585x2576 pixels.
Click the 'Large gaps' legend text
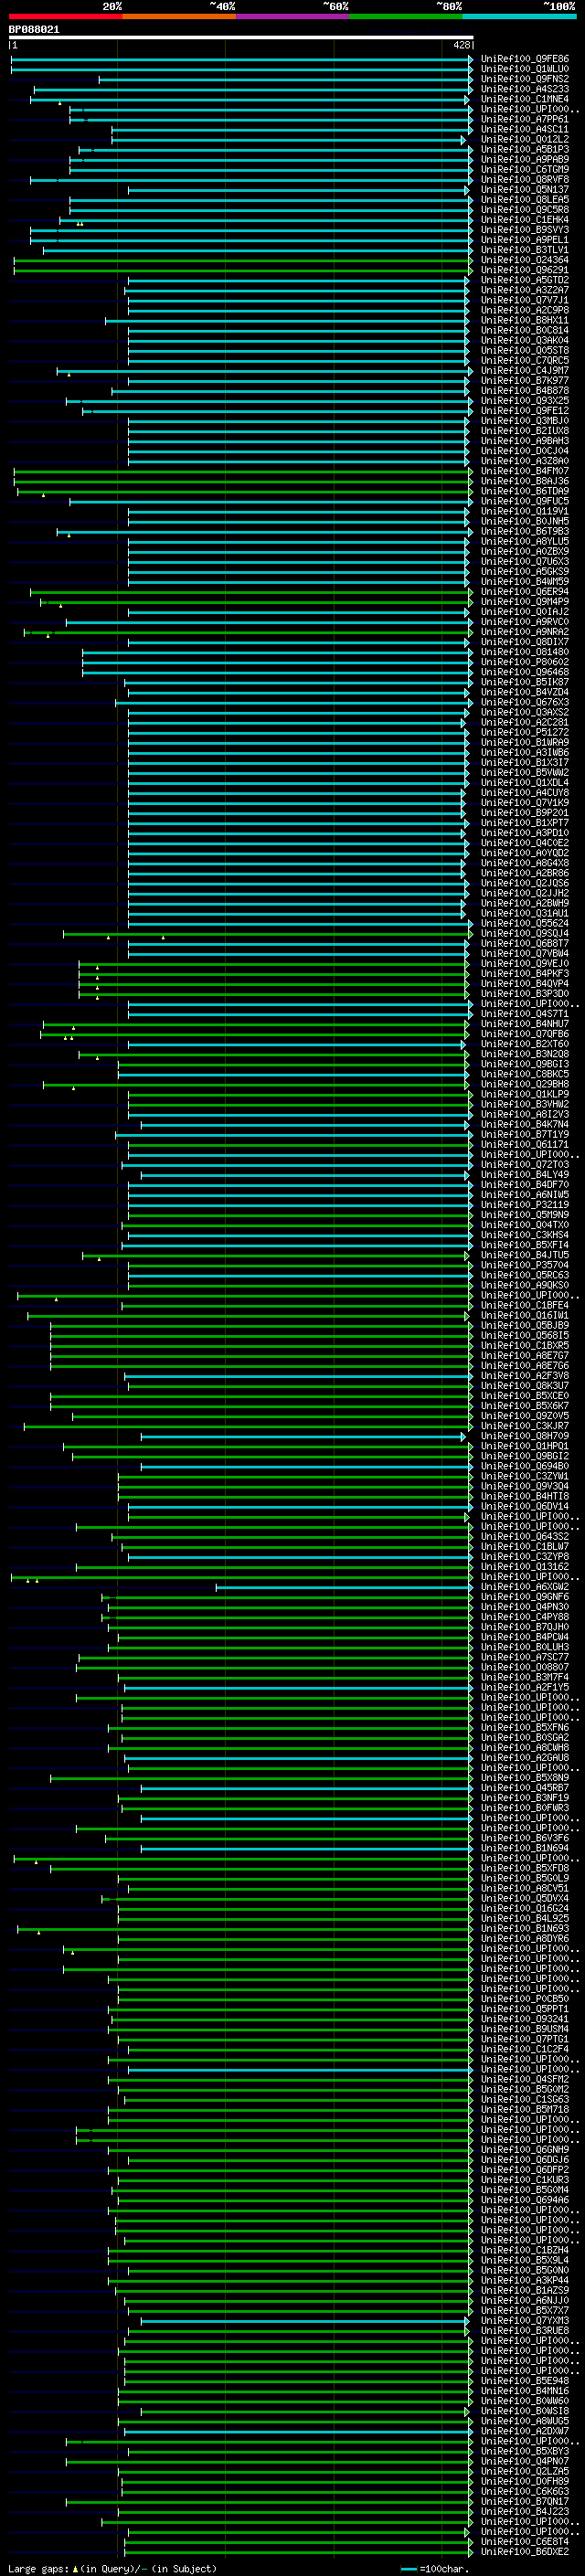tap(38, 2568)
